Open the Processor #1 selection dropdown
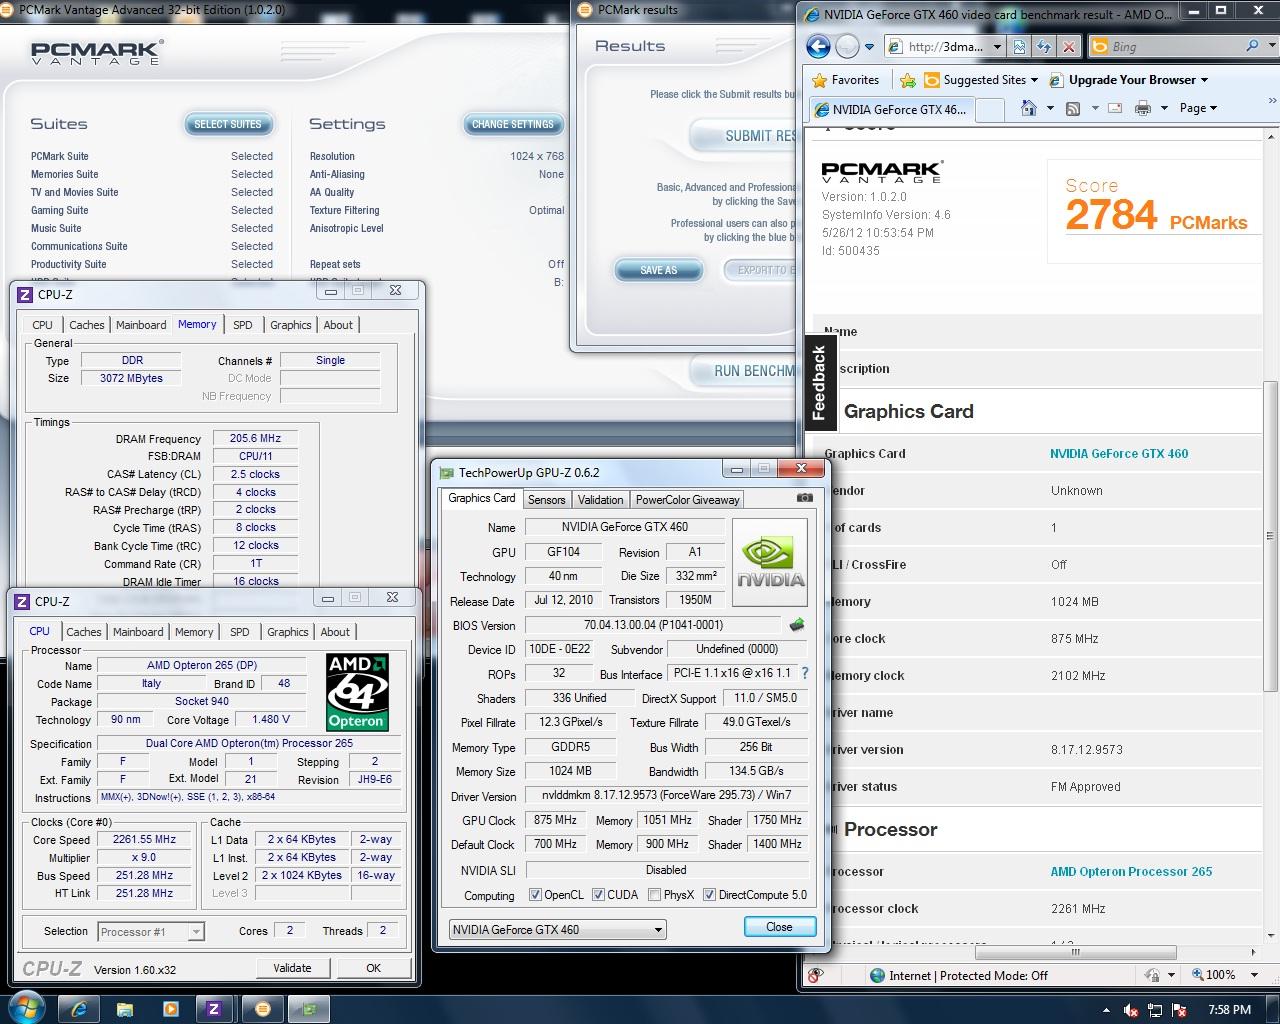This screenshot has height=1024, width=1280. pos(151,931)
